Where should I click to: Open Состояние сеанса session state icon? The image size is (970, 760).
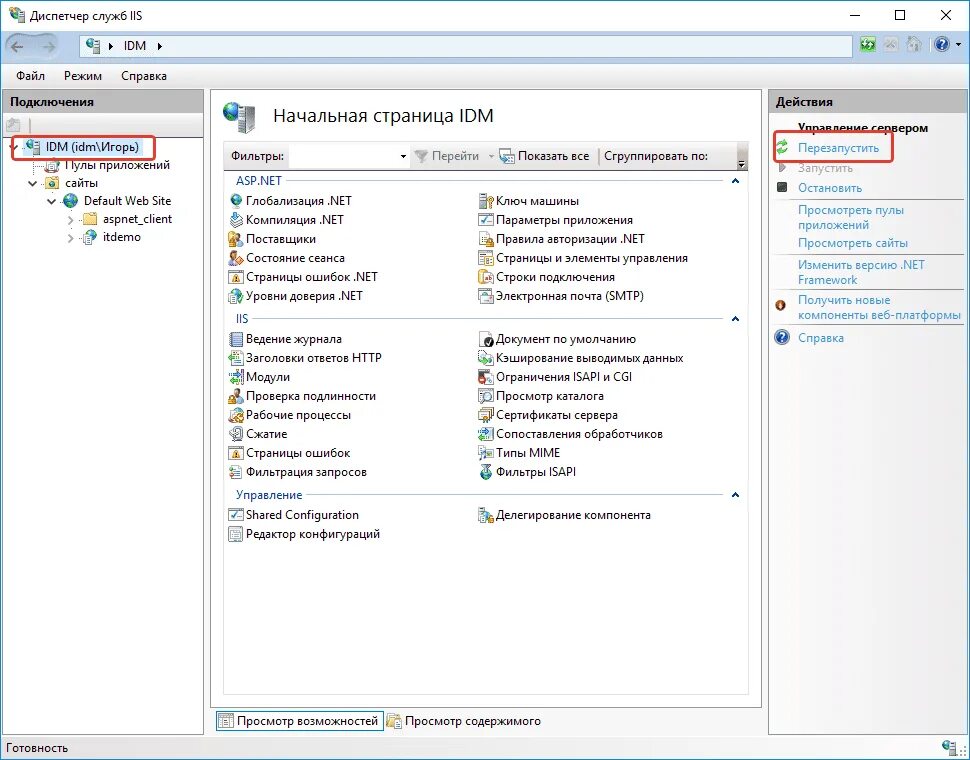coord(236,258)
